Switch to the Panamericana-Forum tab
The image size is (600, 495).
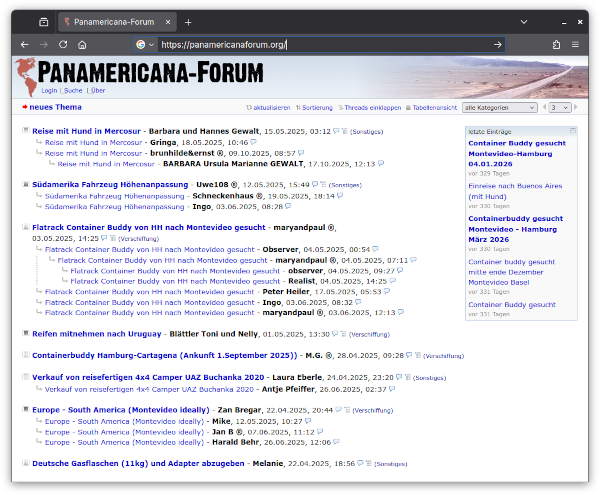pos(117,22)
